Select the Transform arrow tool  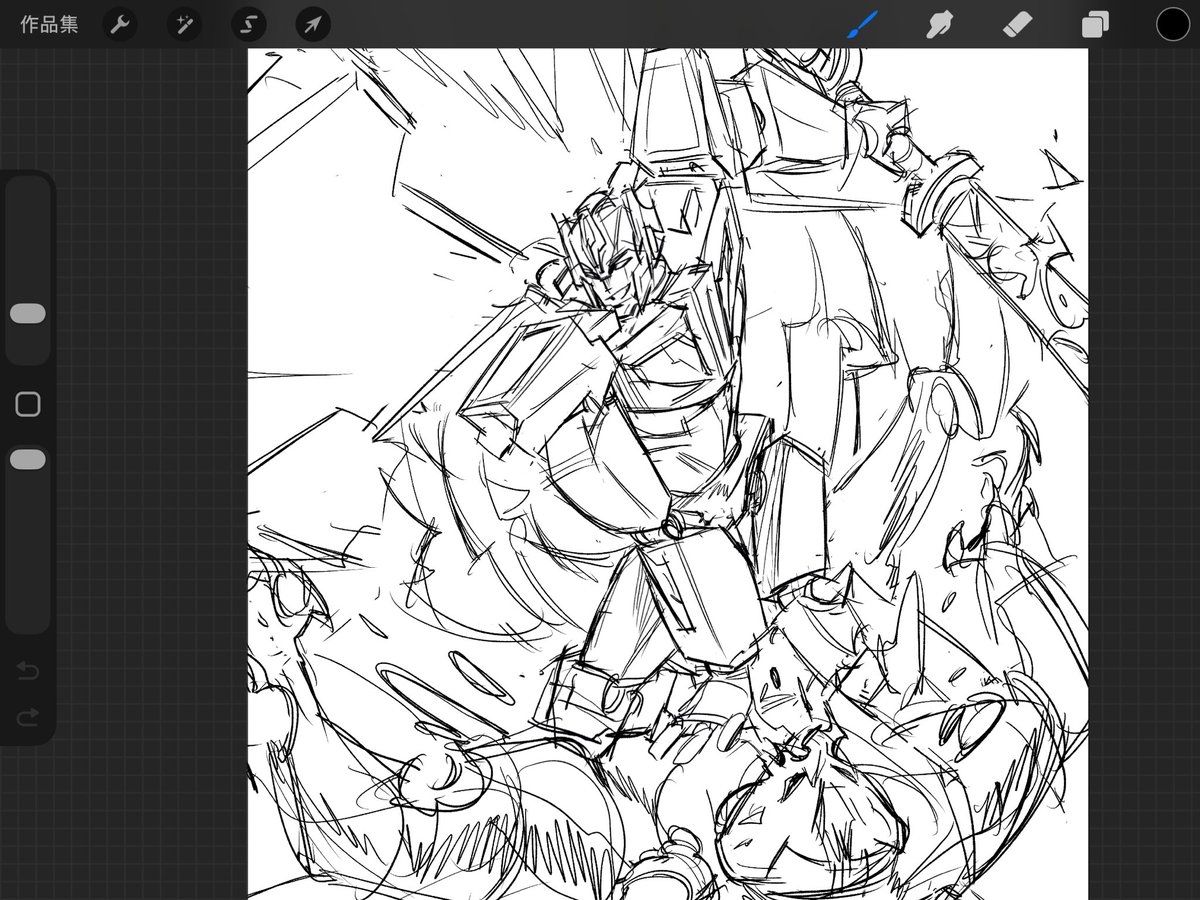point(313,24)
